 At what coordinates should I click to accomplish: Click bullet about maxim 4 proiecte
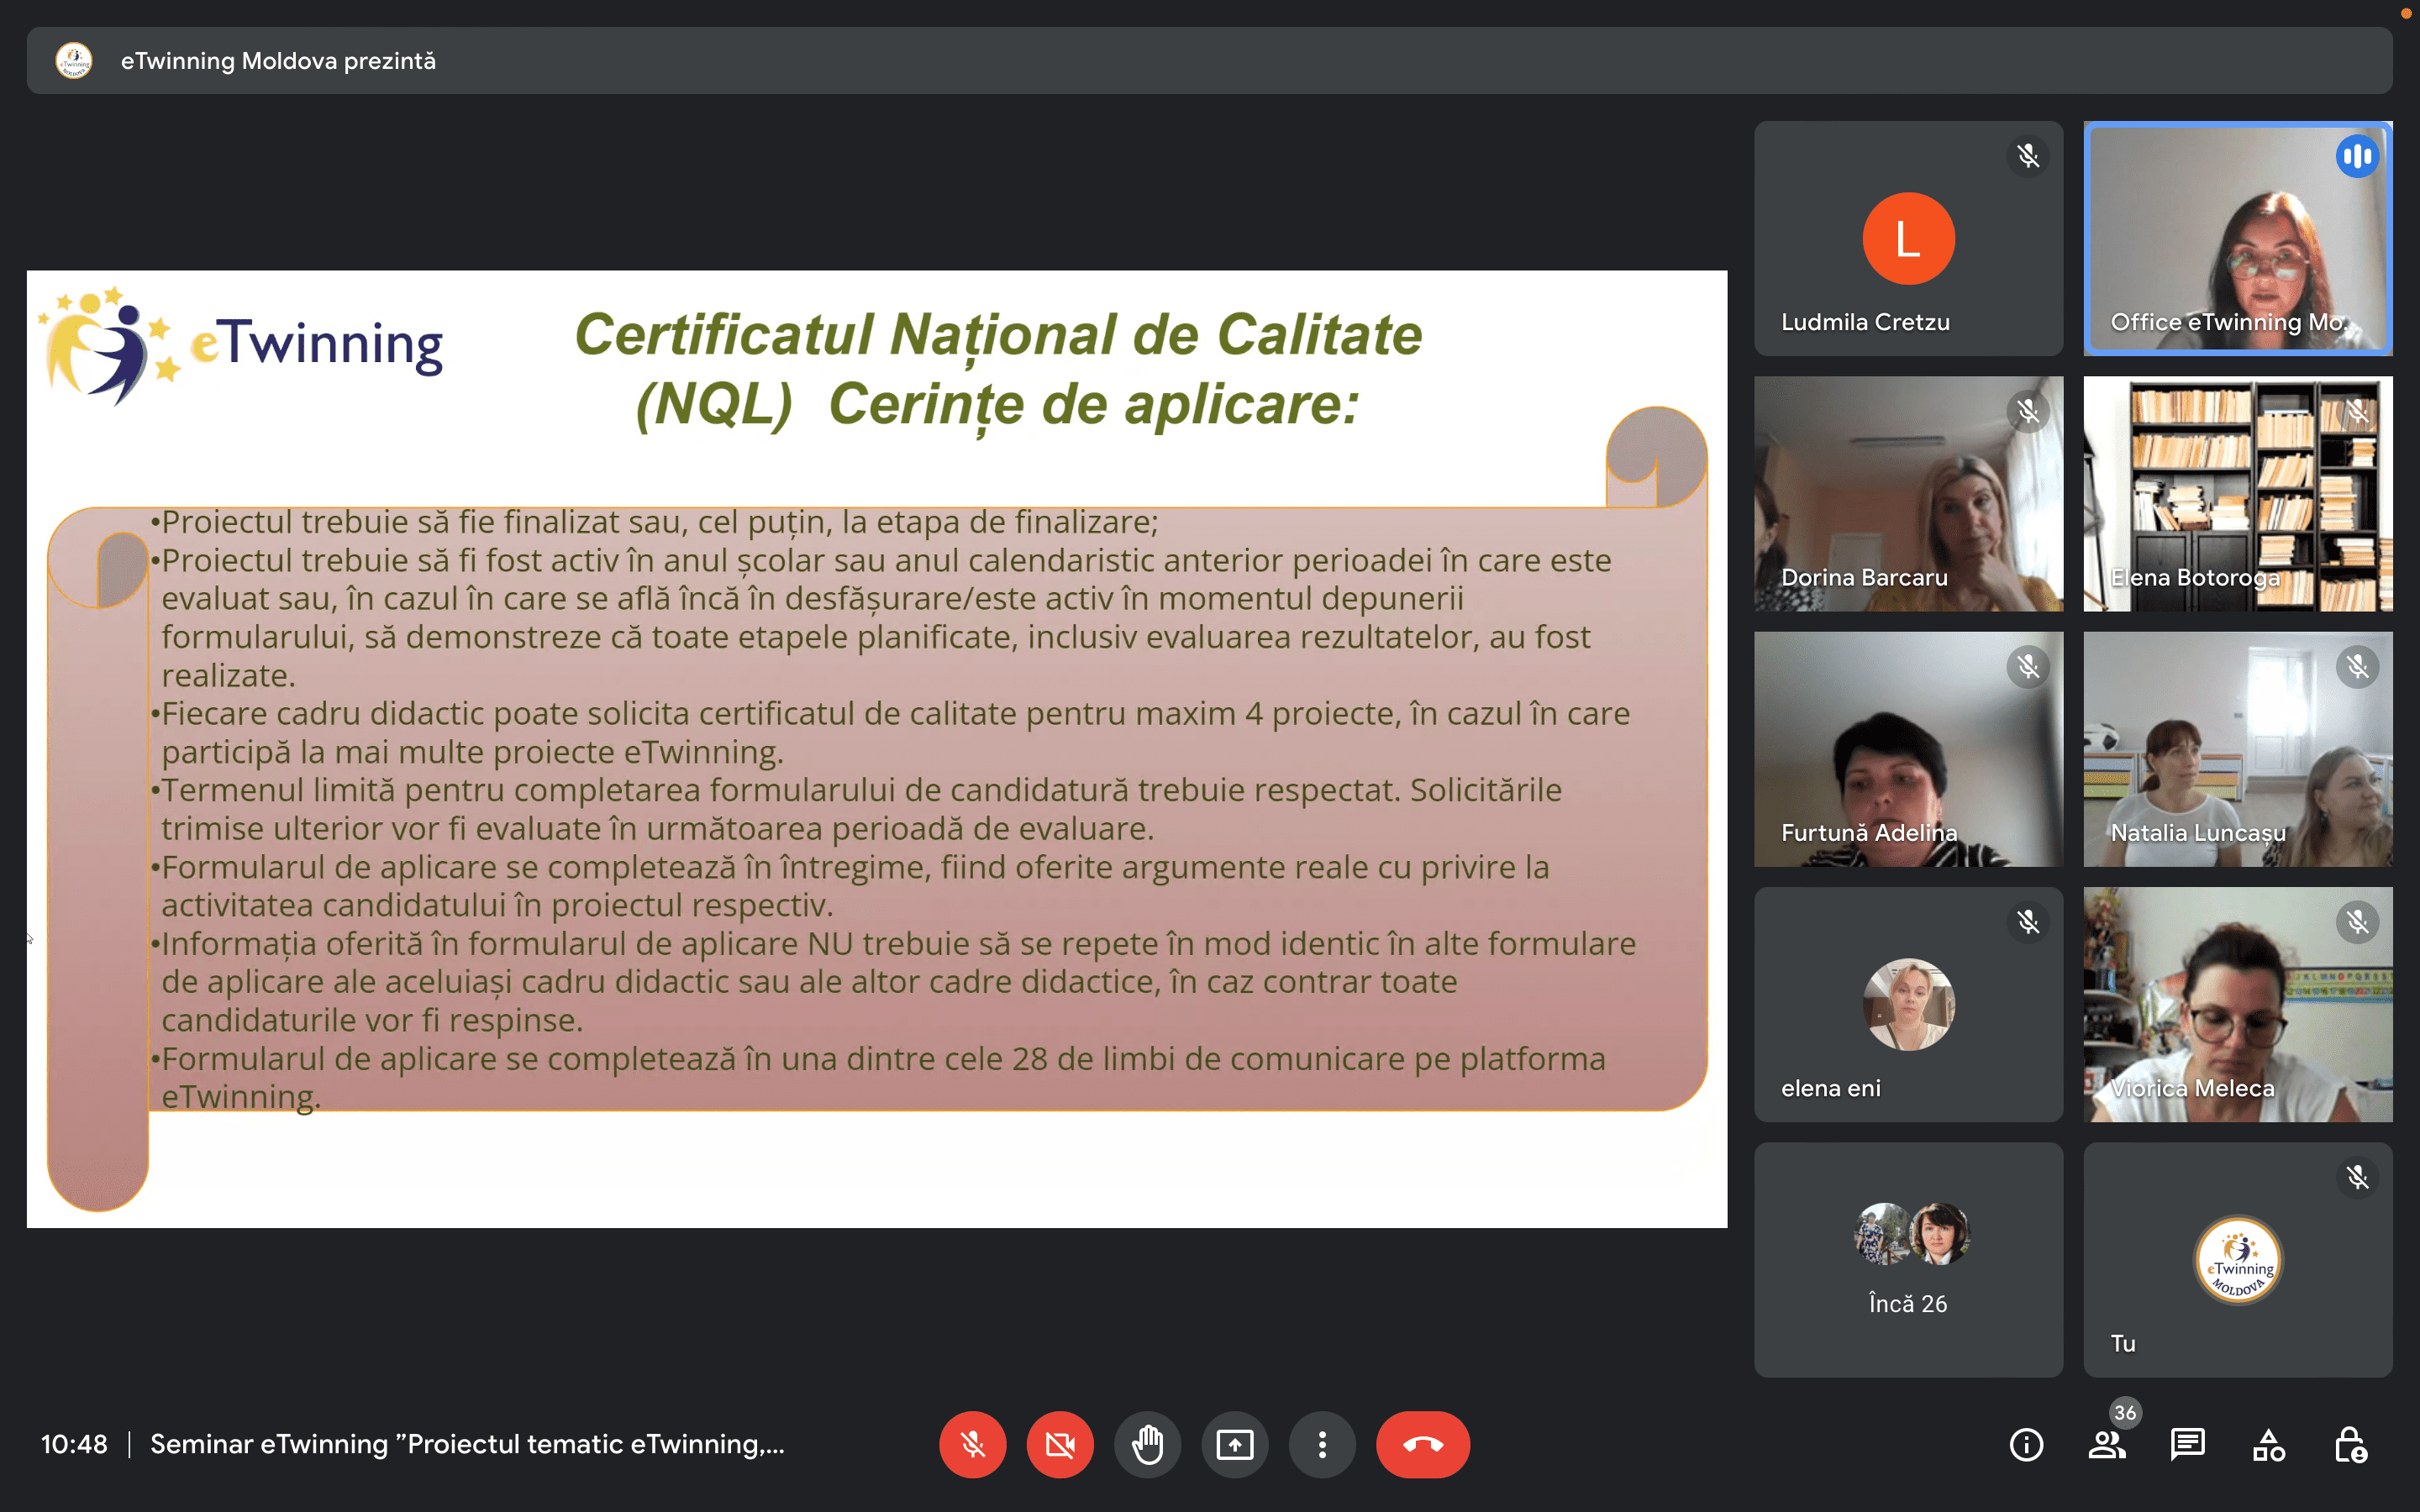click(890, 733)
